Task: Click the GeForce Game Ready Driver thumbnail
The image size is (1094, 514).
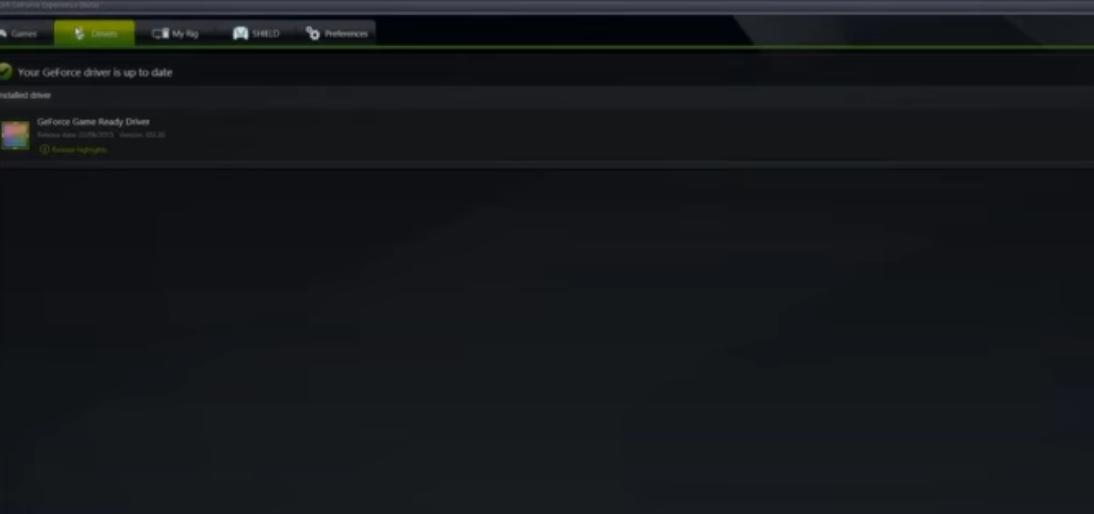Action: 15,135
